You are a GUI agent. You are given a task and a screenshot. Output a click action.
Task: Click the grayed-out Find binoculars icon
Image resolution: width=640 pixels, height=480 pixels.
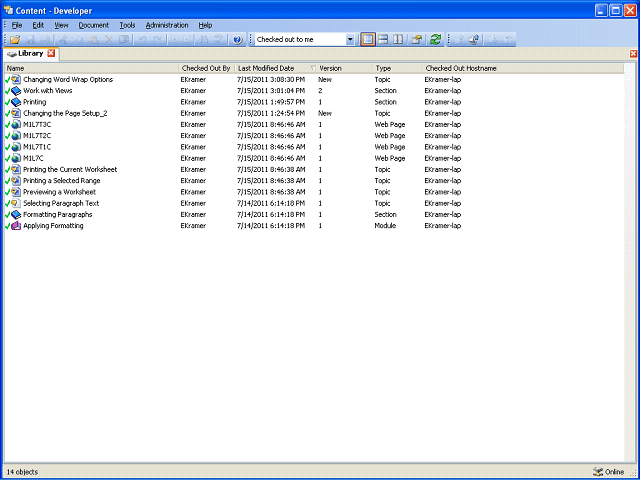point(202,40)
